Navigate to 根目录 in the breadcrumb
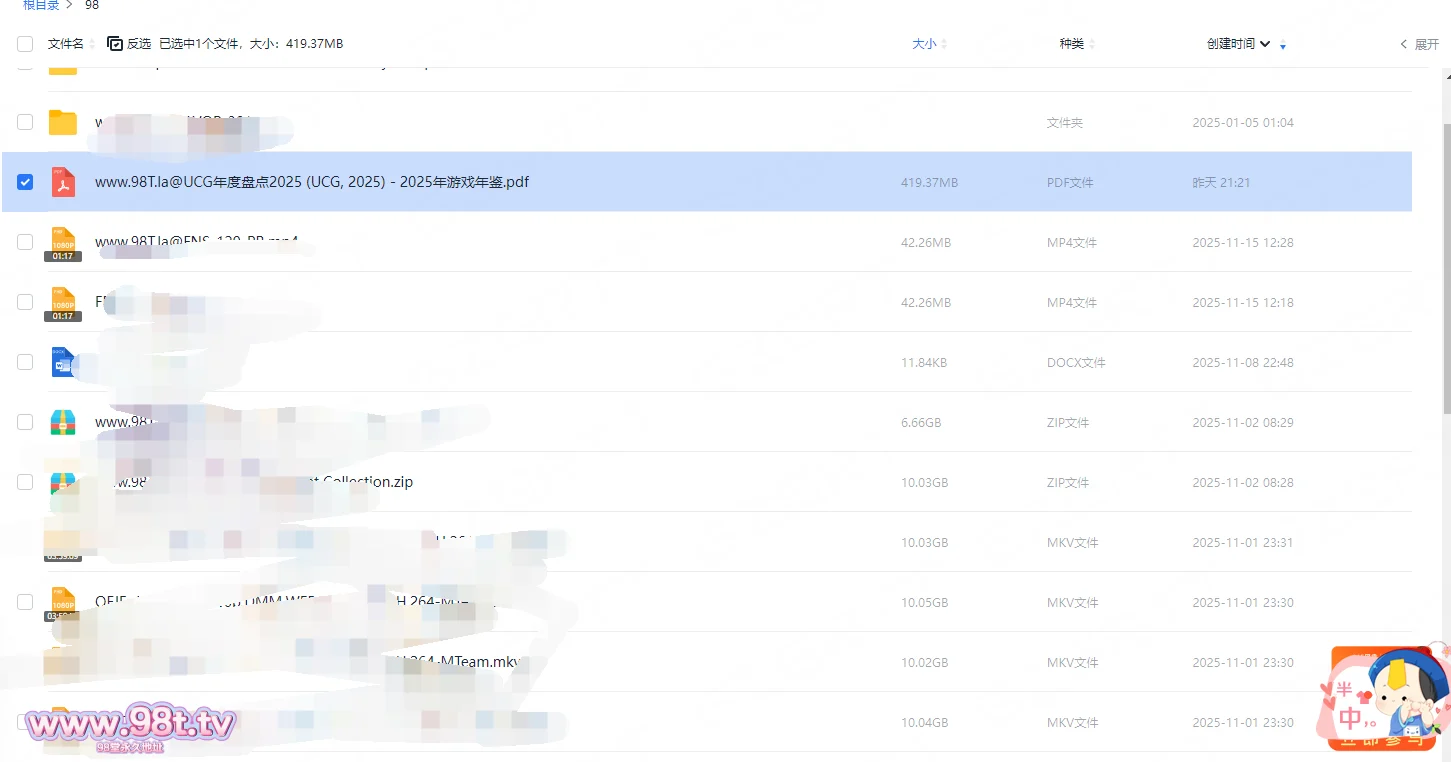This screenshot has width=1451, height=762. pyautogui.click(x=41, y=5)
